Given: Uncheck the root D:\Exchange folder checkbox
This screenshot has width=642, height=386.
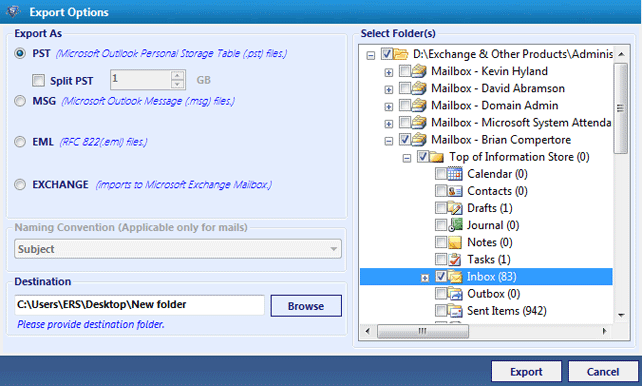Looking at the screenshot, I should (x=387, y=54).
